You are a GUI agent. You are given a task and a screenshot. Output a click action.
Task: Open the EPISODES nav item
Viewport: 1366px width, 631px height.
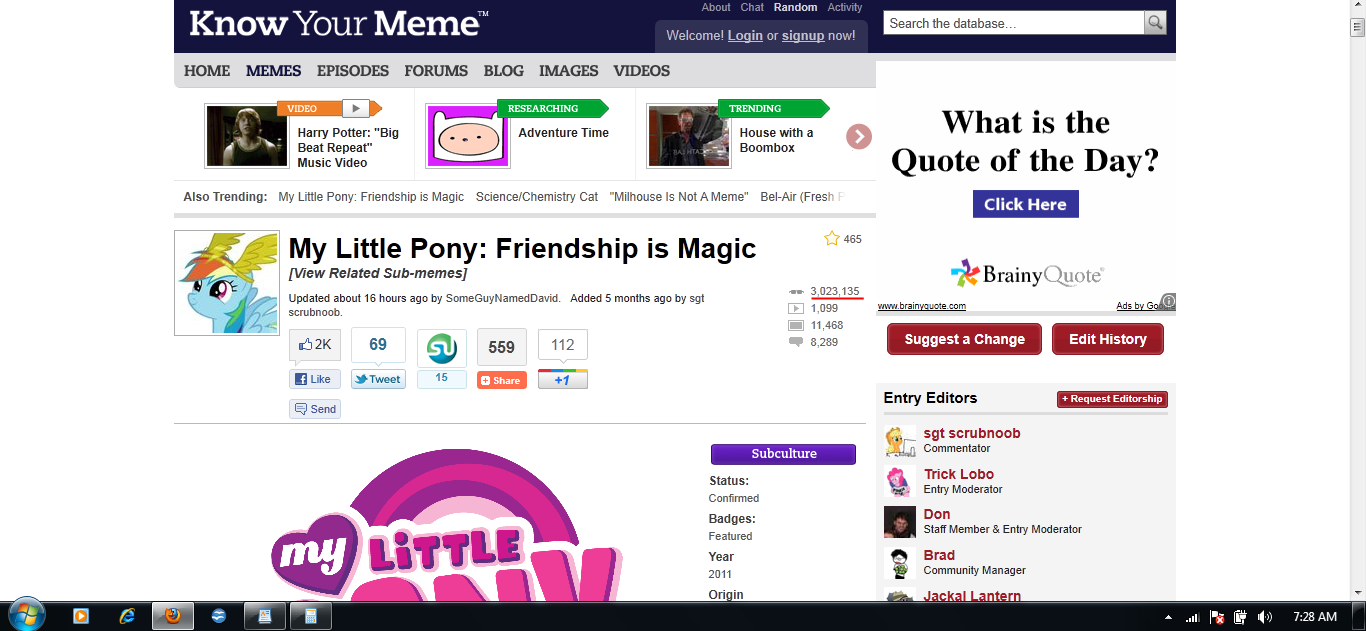tap(353, 71)
